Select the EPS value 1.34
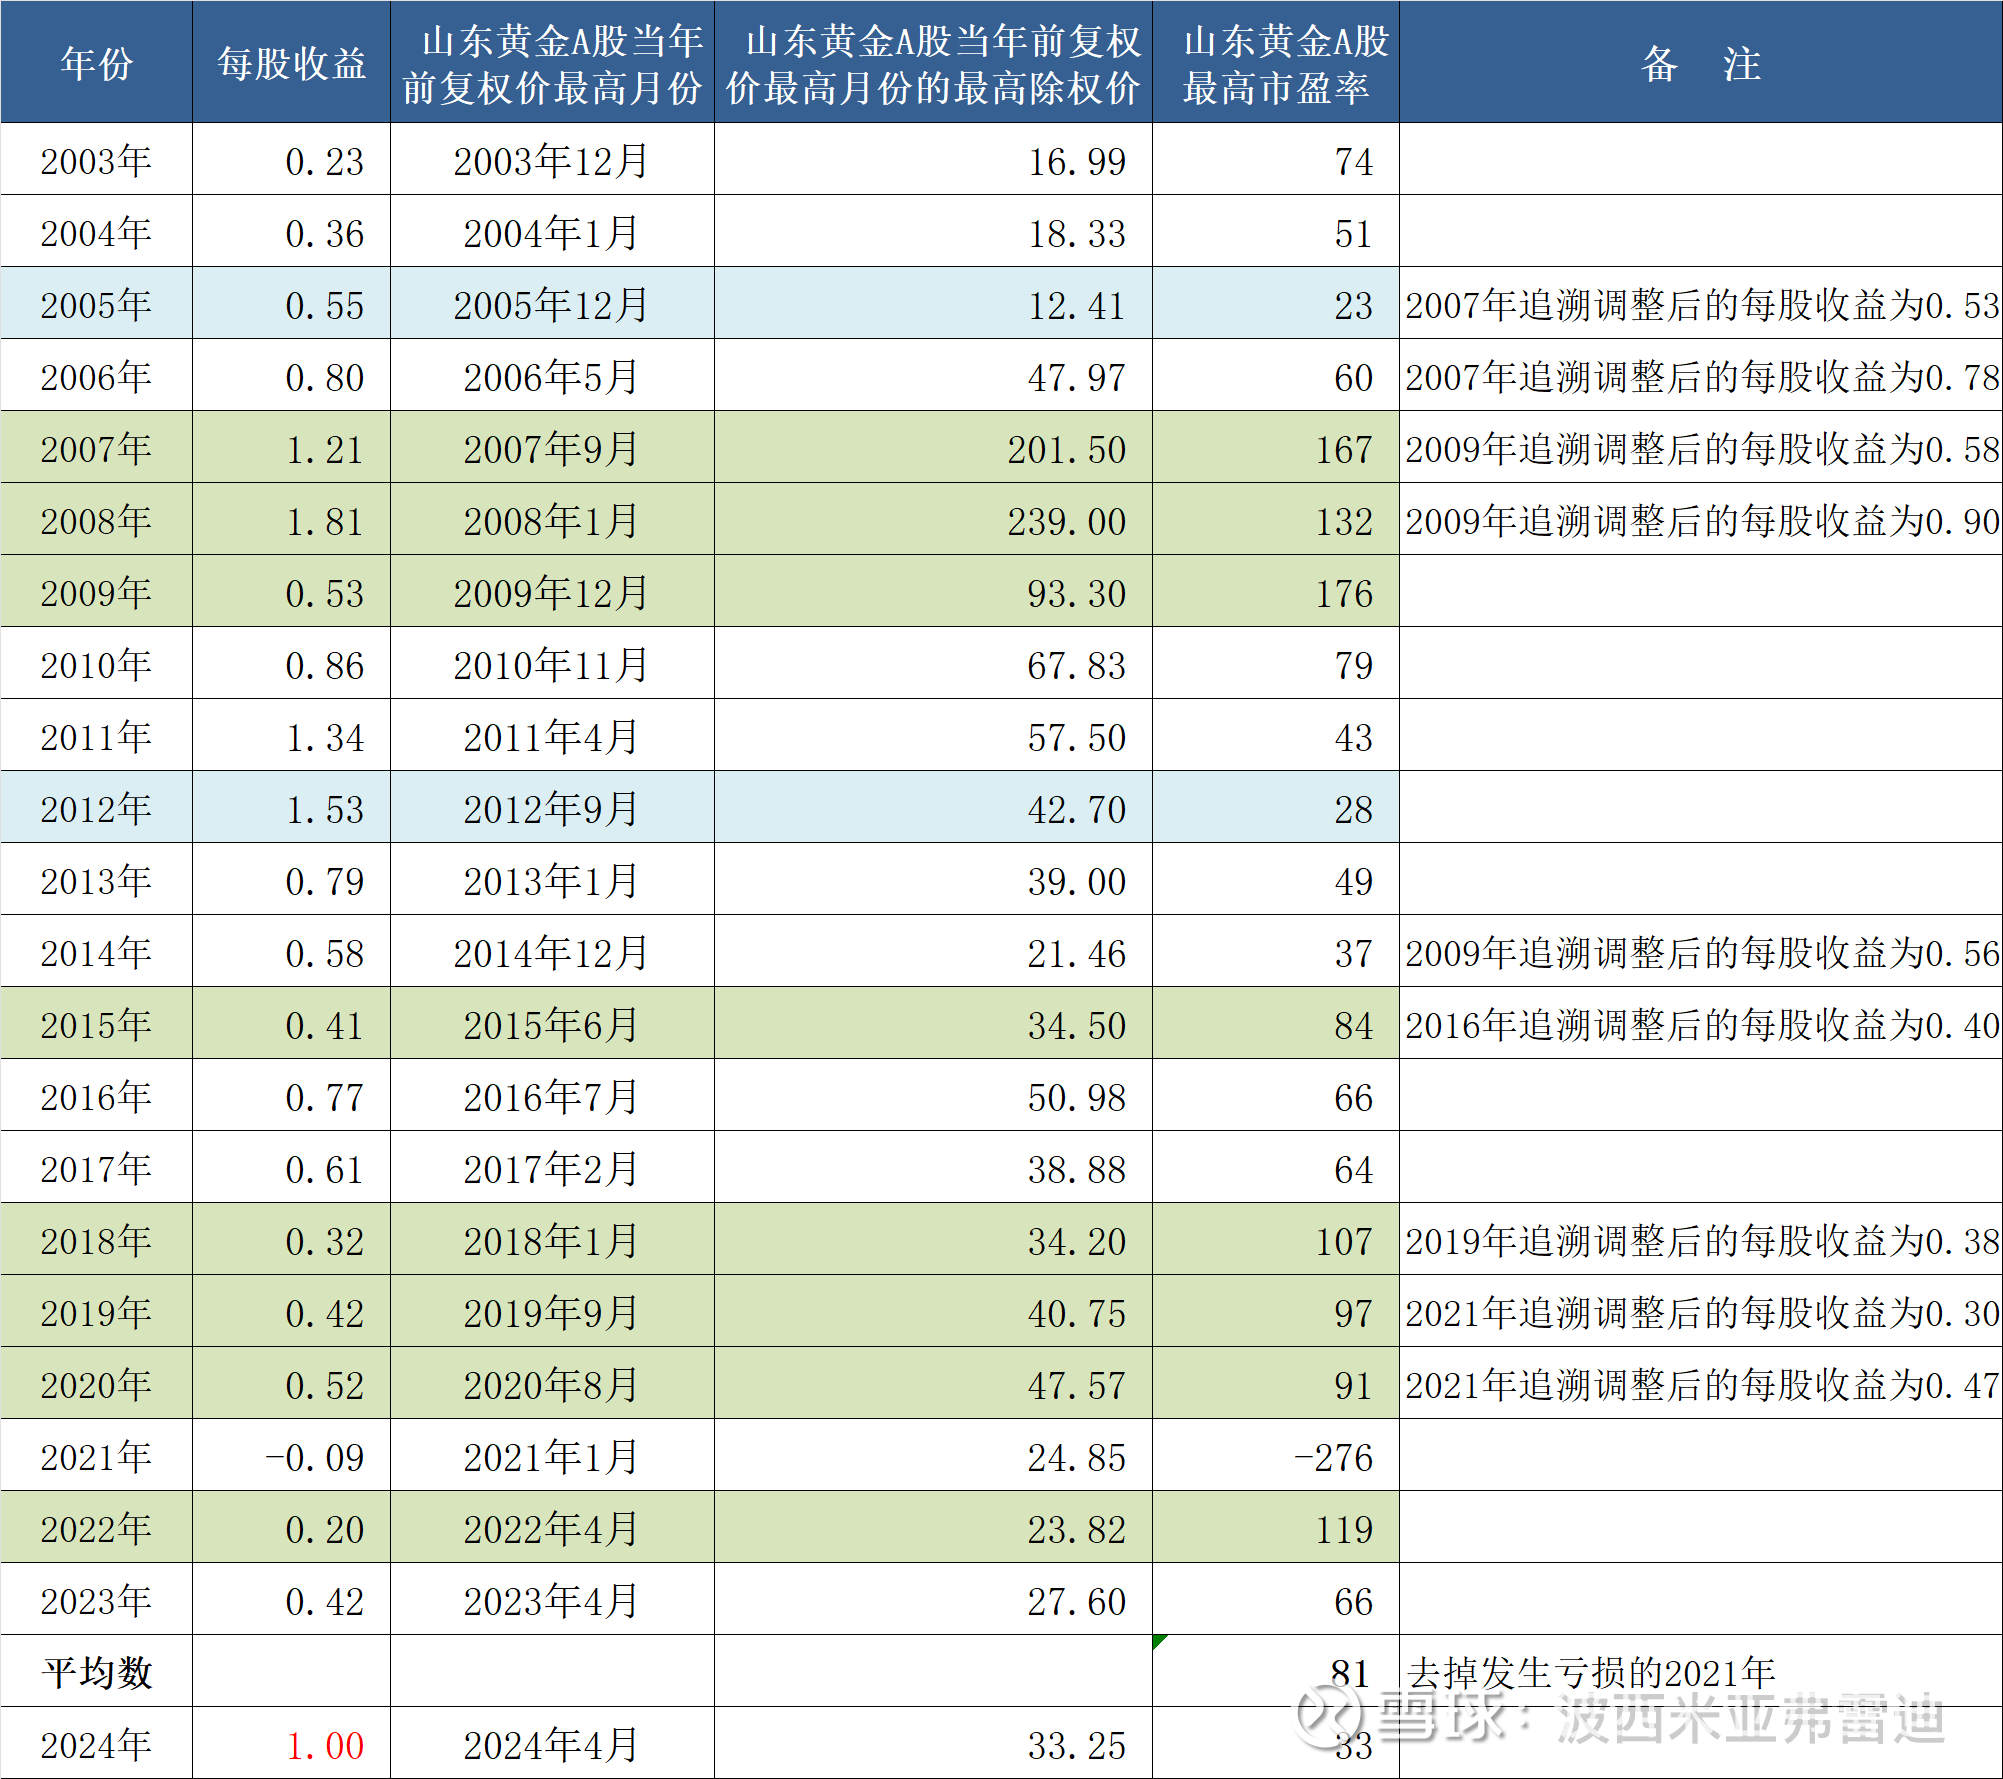 325,738
